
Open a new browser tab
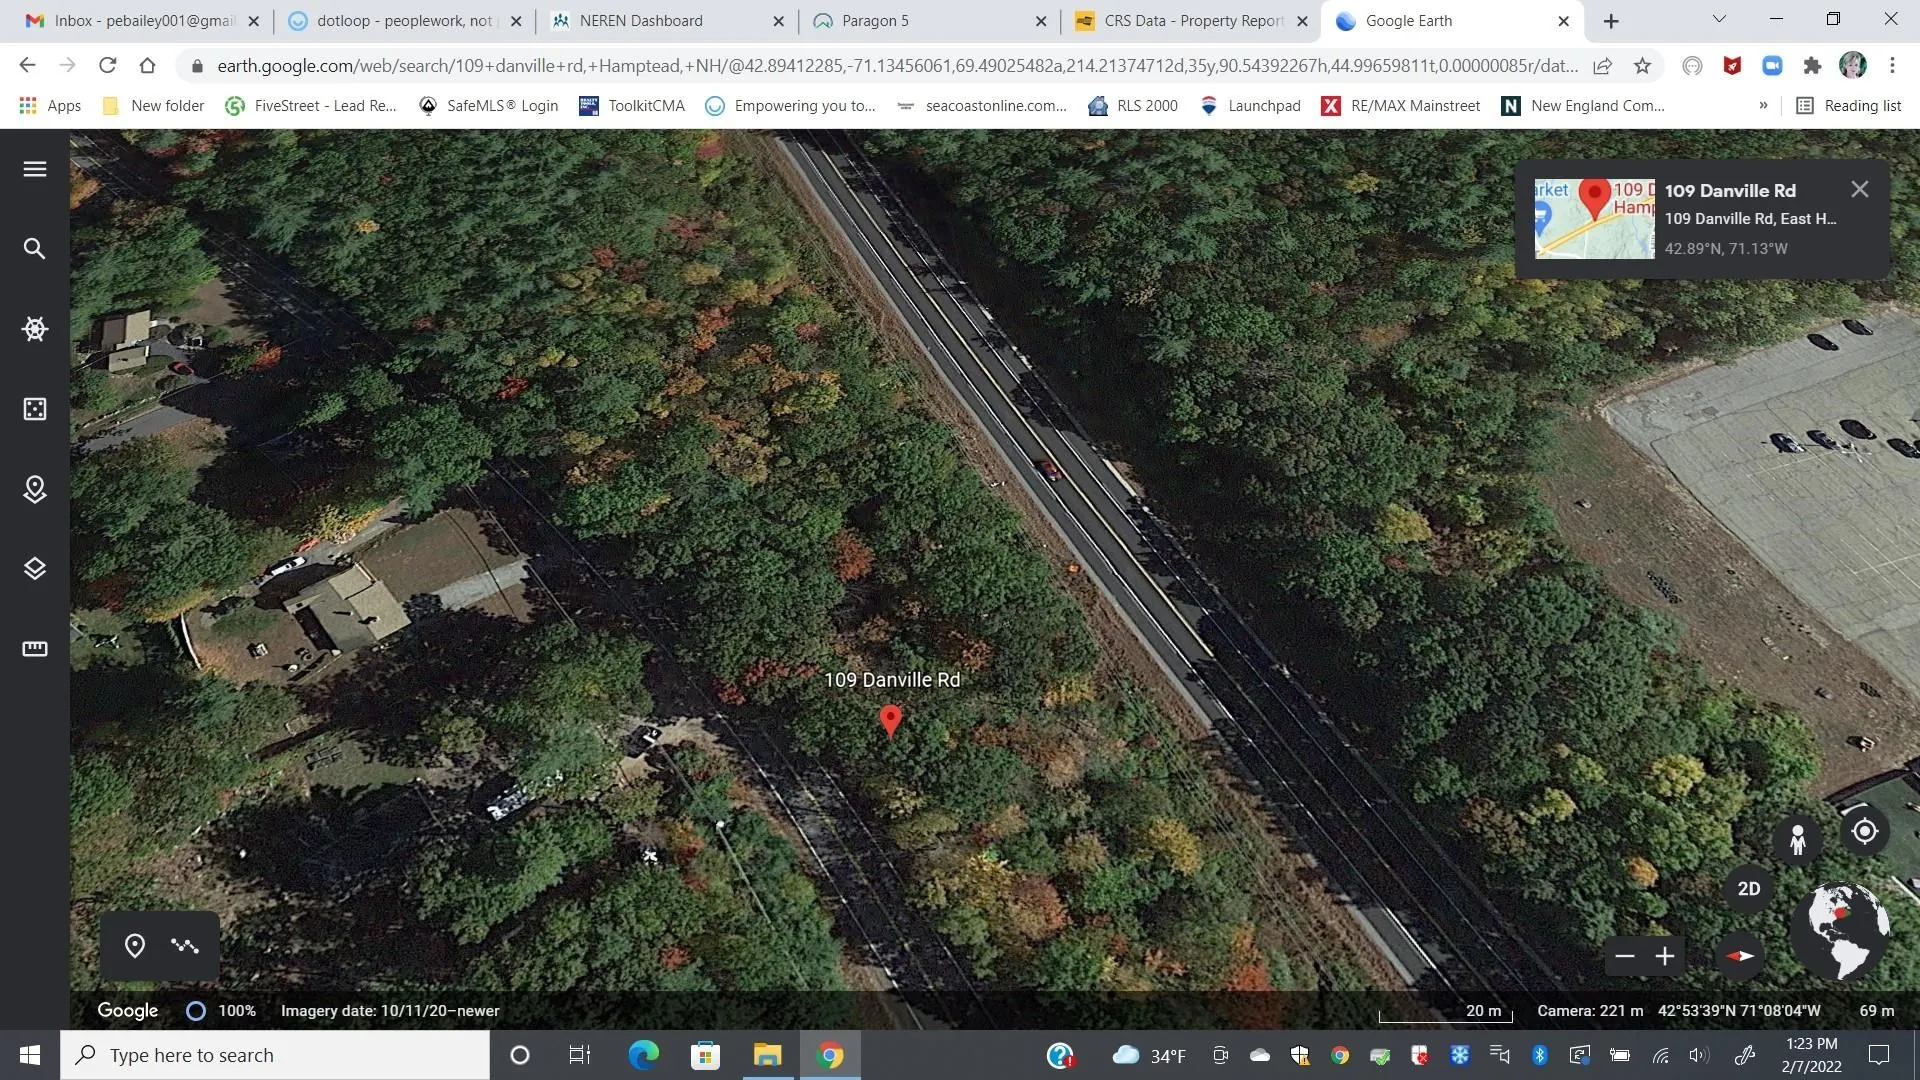1611,21
